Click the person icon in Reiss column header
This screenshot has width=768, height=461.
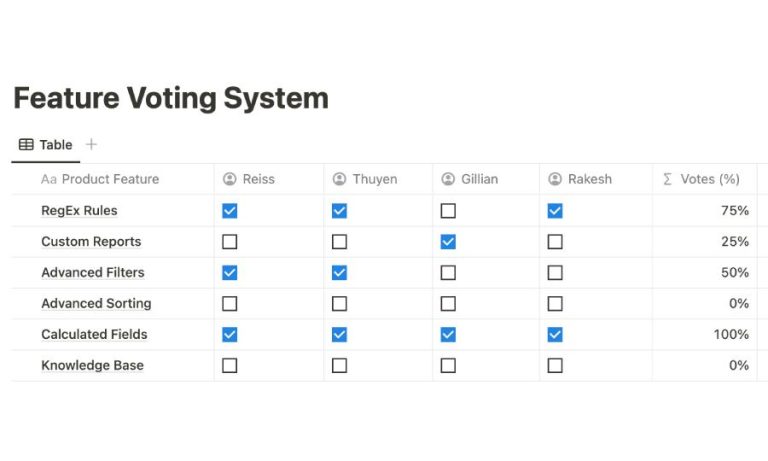[x=230, y=179]
